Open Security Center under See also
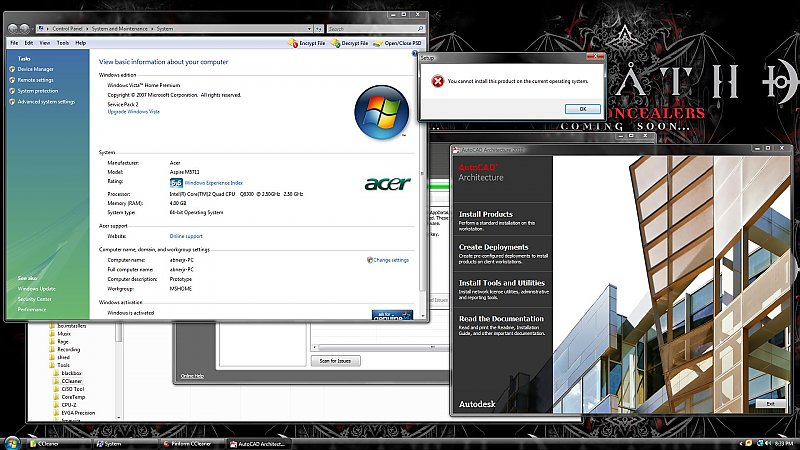Viewport: 800px width, 450px height. click(x=35, y=299)
